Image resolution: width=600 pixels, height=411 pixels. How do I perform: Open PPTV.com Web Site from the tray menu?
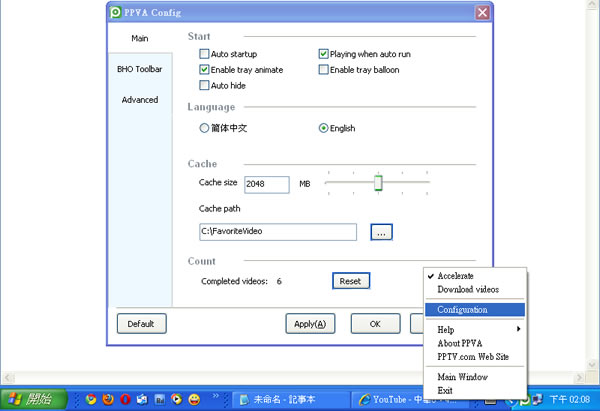(x=474, y=357)
